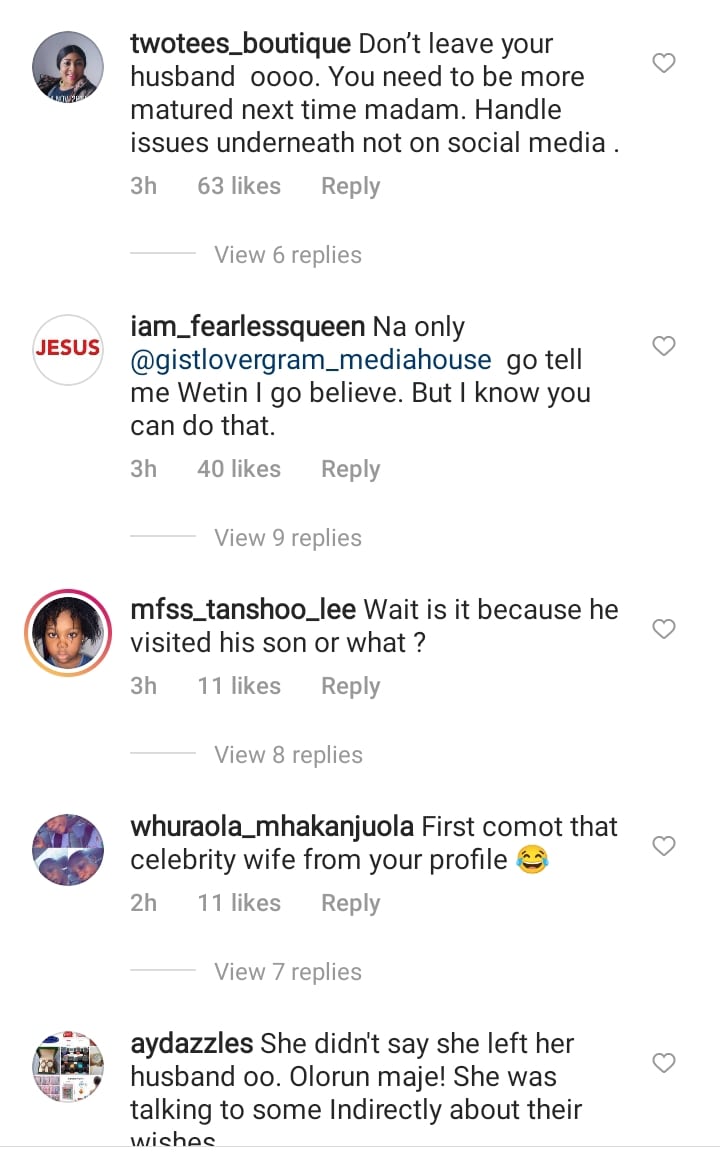Expand View 7 replies
This screenshot has height=1153, width=720.
click(x=288, y=972)
